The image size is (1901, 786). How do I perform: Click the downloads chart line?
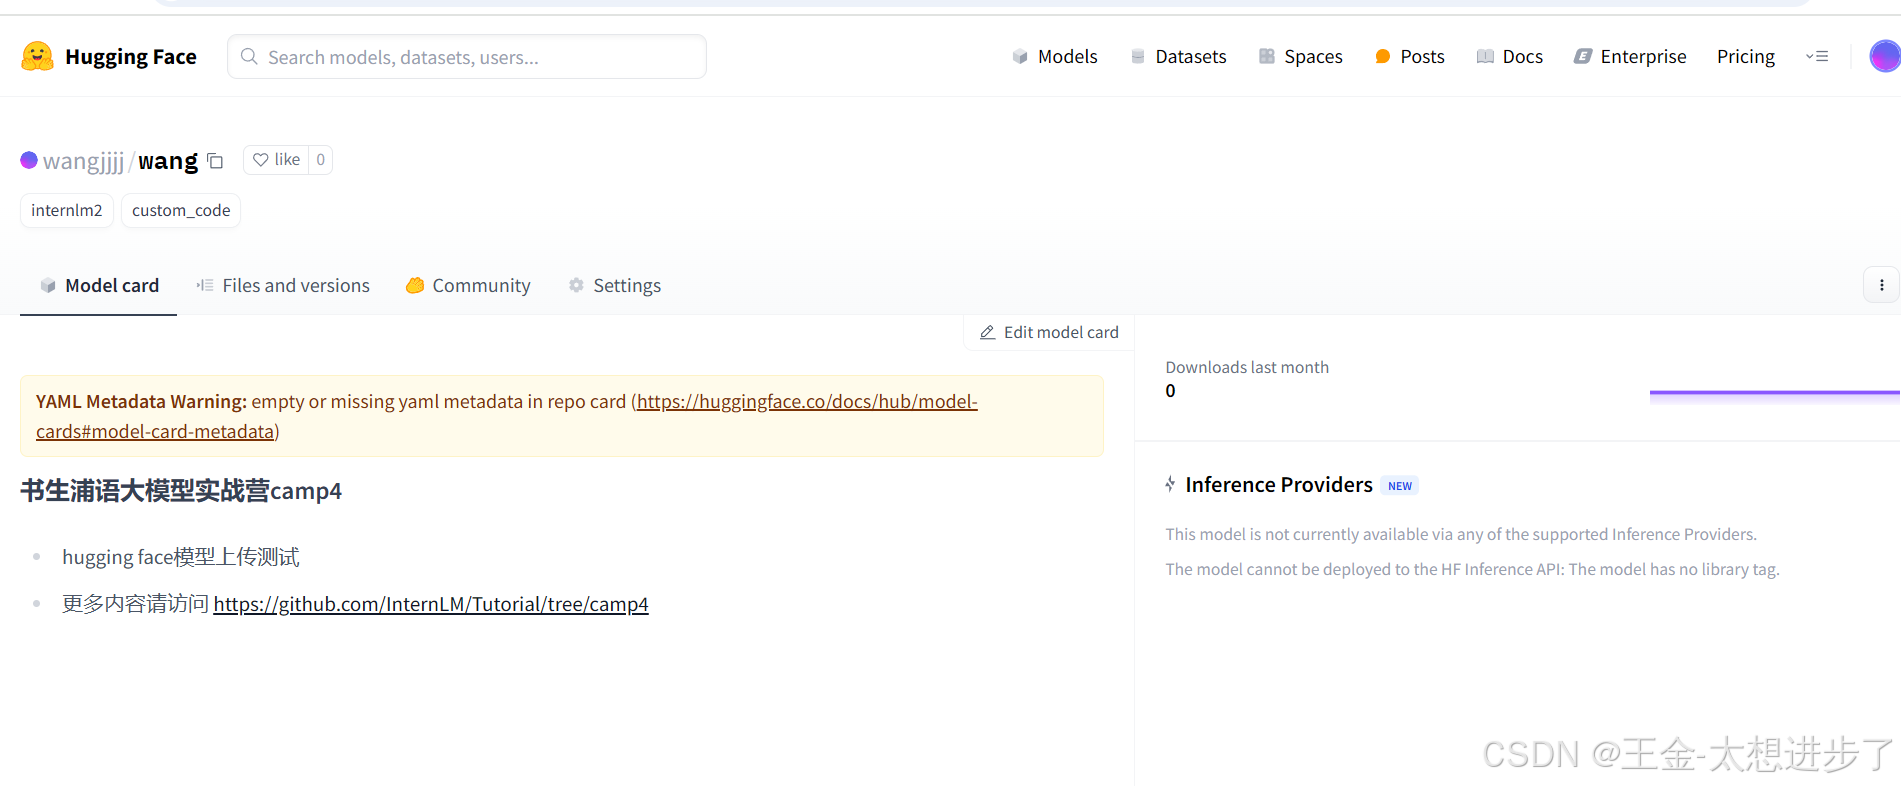pos(1774,393)
